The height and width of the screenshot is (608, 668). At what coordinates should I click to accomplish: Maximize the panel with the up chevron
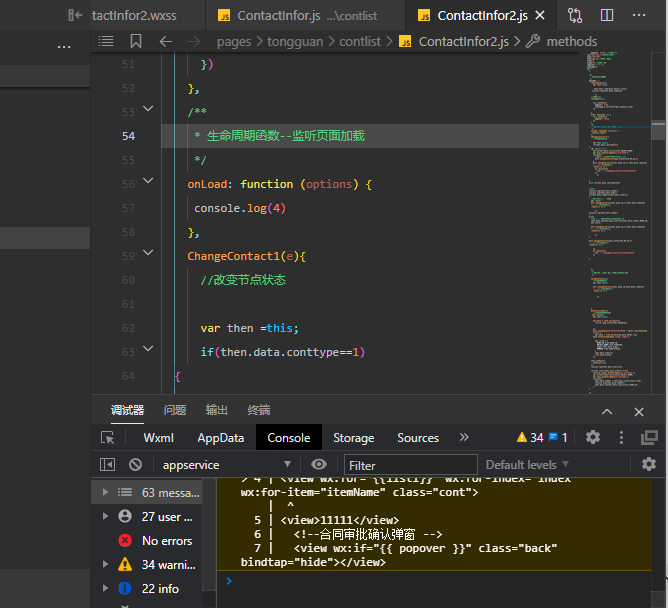pos(607,412)
